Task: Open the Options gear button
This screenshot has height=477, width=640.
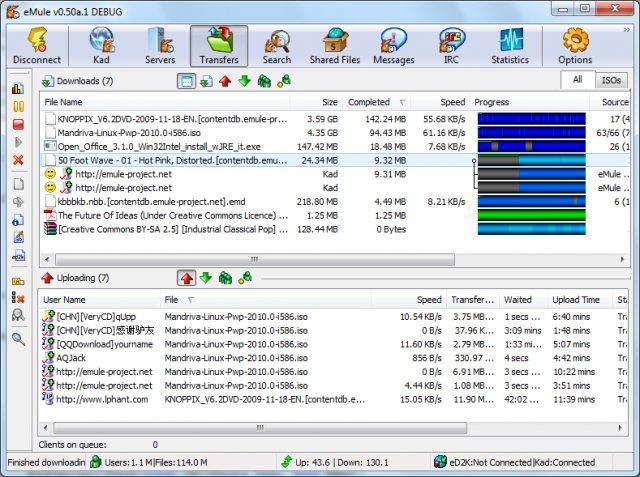Action: tap(575, 46)
